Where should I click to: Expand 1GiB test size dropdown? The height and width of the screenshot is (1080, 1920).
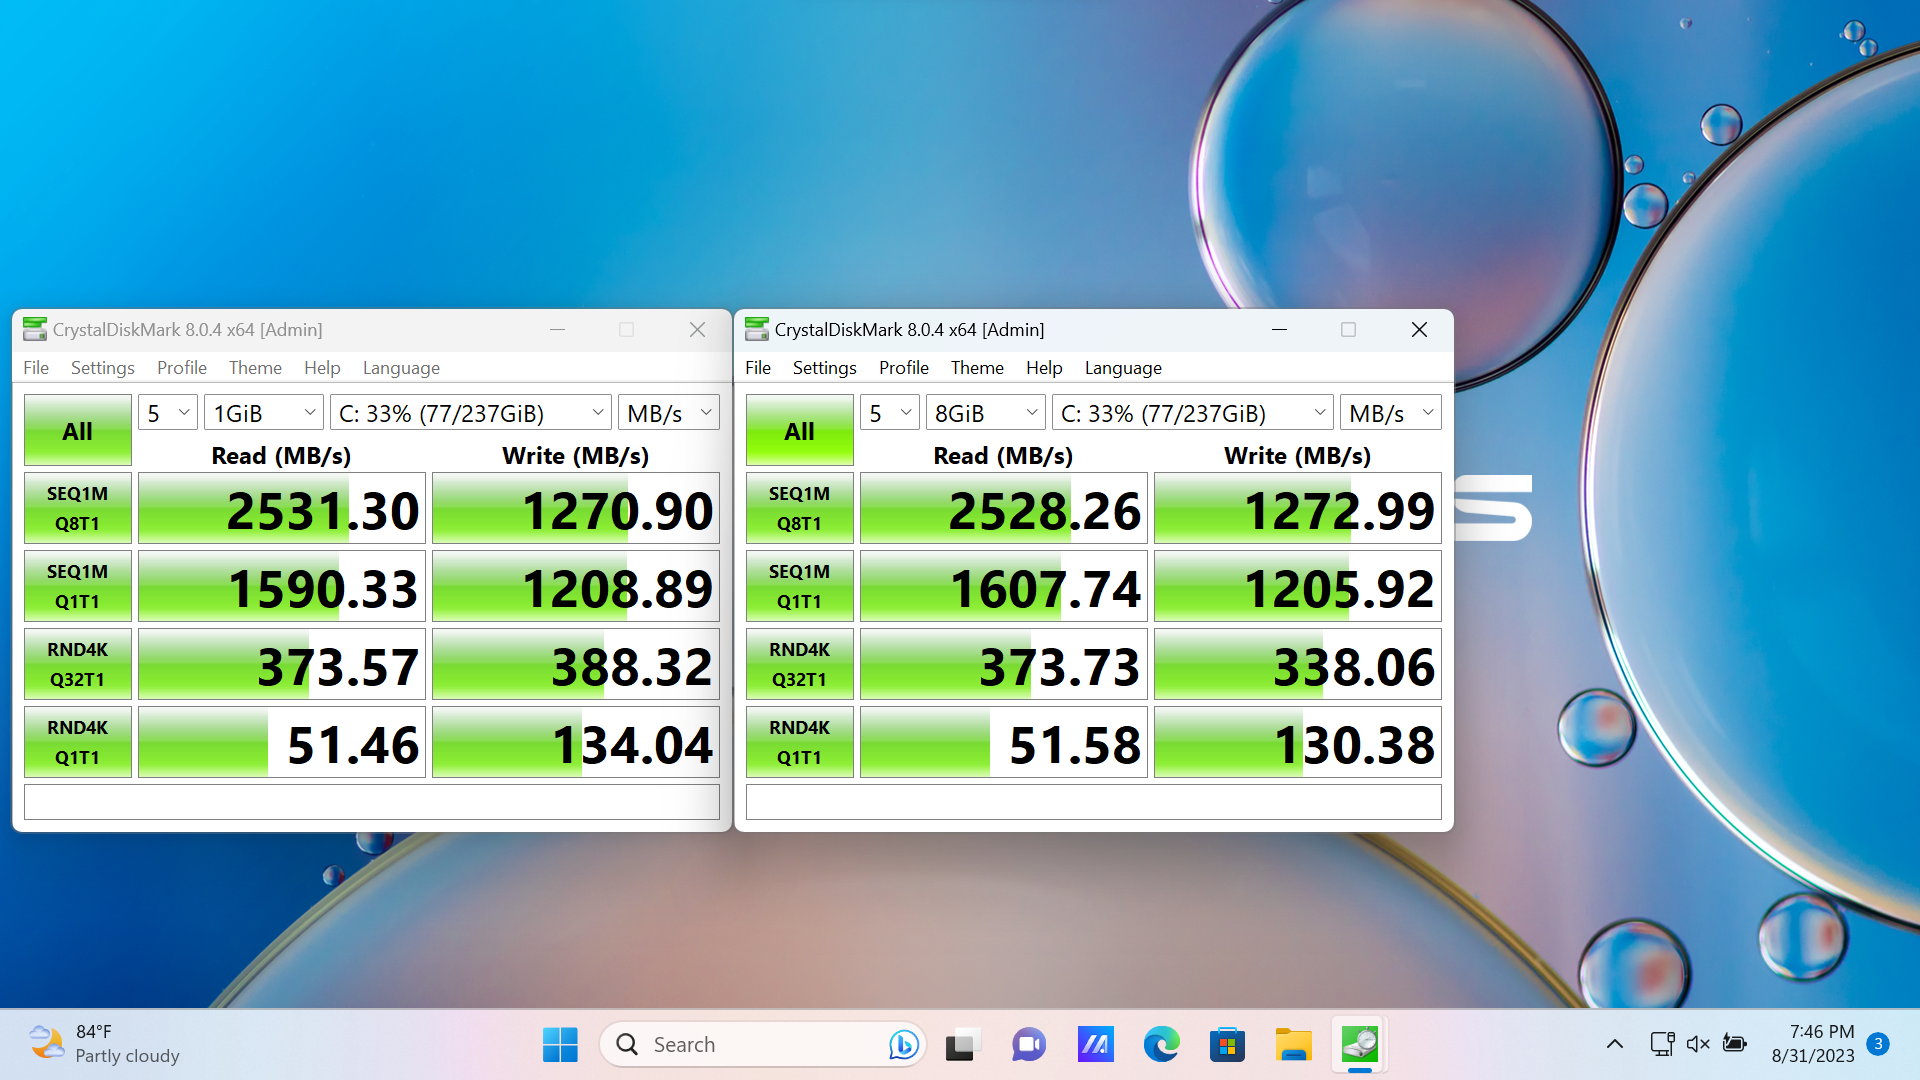[264, 413]
